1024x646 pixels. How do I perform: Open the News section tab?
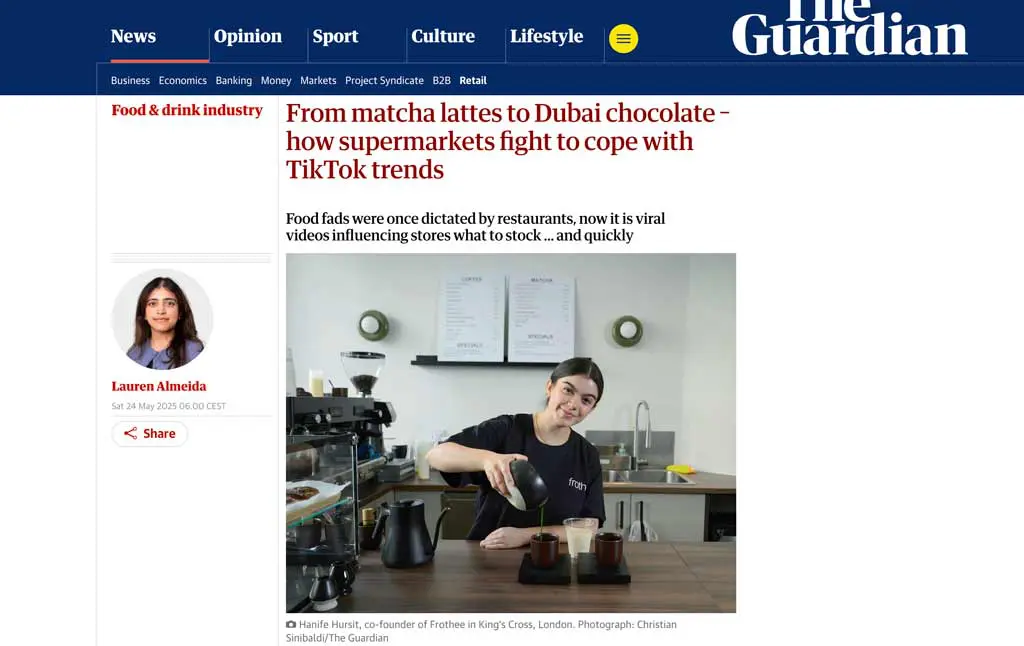point(133,37)
